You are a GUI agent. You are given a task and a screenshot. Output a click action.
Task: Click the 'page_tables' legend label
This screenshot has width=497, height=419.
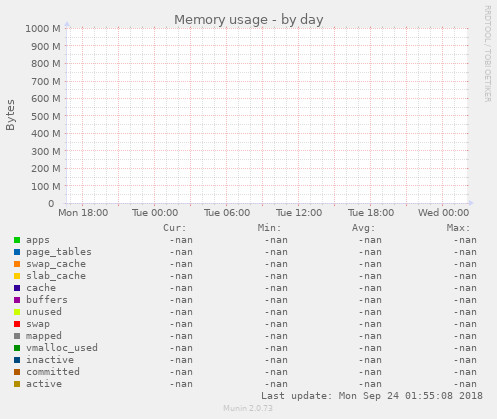click(x=59, y=252)
